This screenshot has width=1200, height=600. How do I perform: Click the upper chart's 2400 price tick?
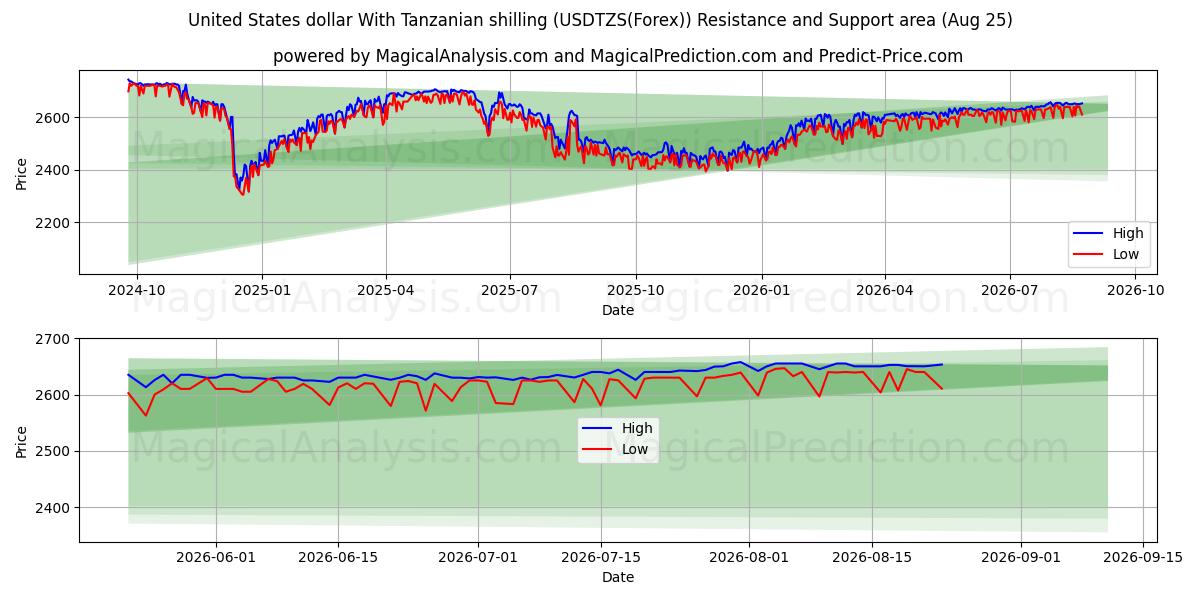point(54,170)
